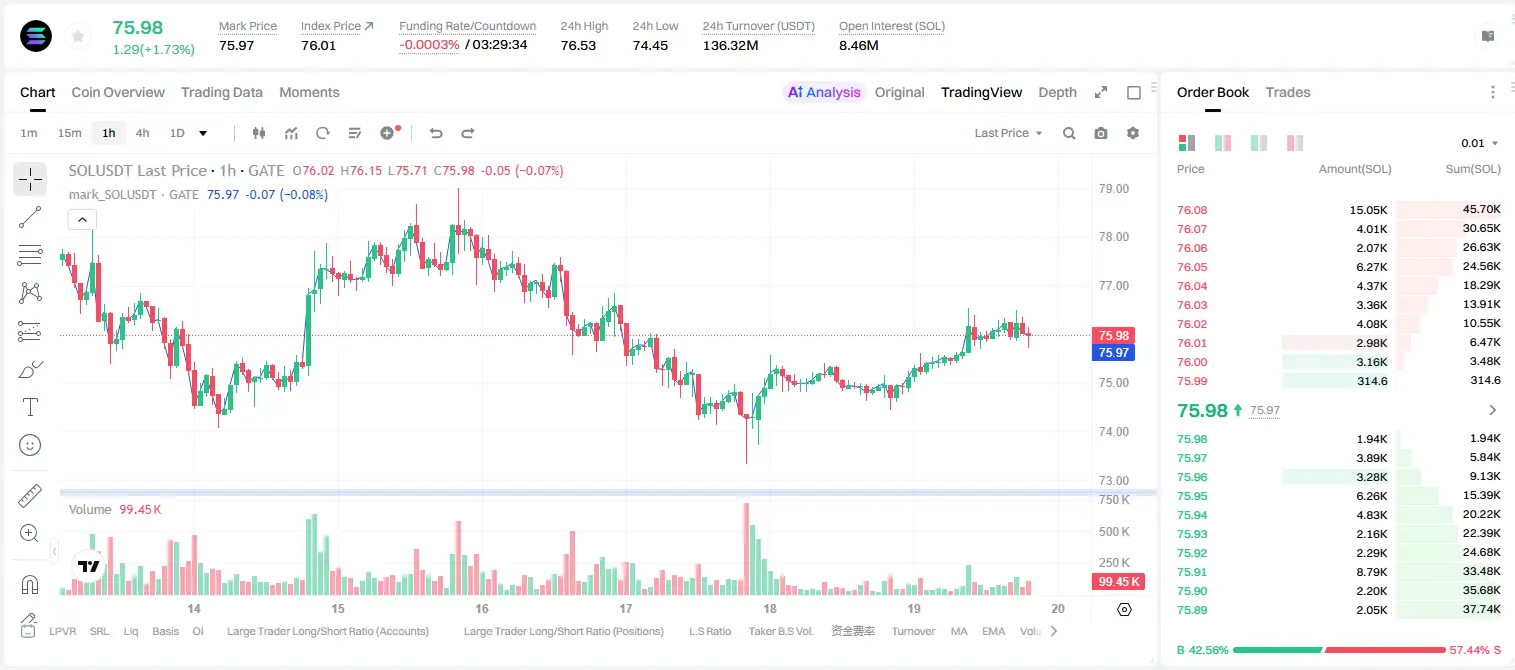Select the 75.95 bid price row

point(1339,496)
